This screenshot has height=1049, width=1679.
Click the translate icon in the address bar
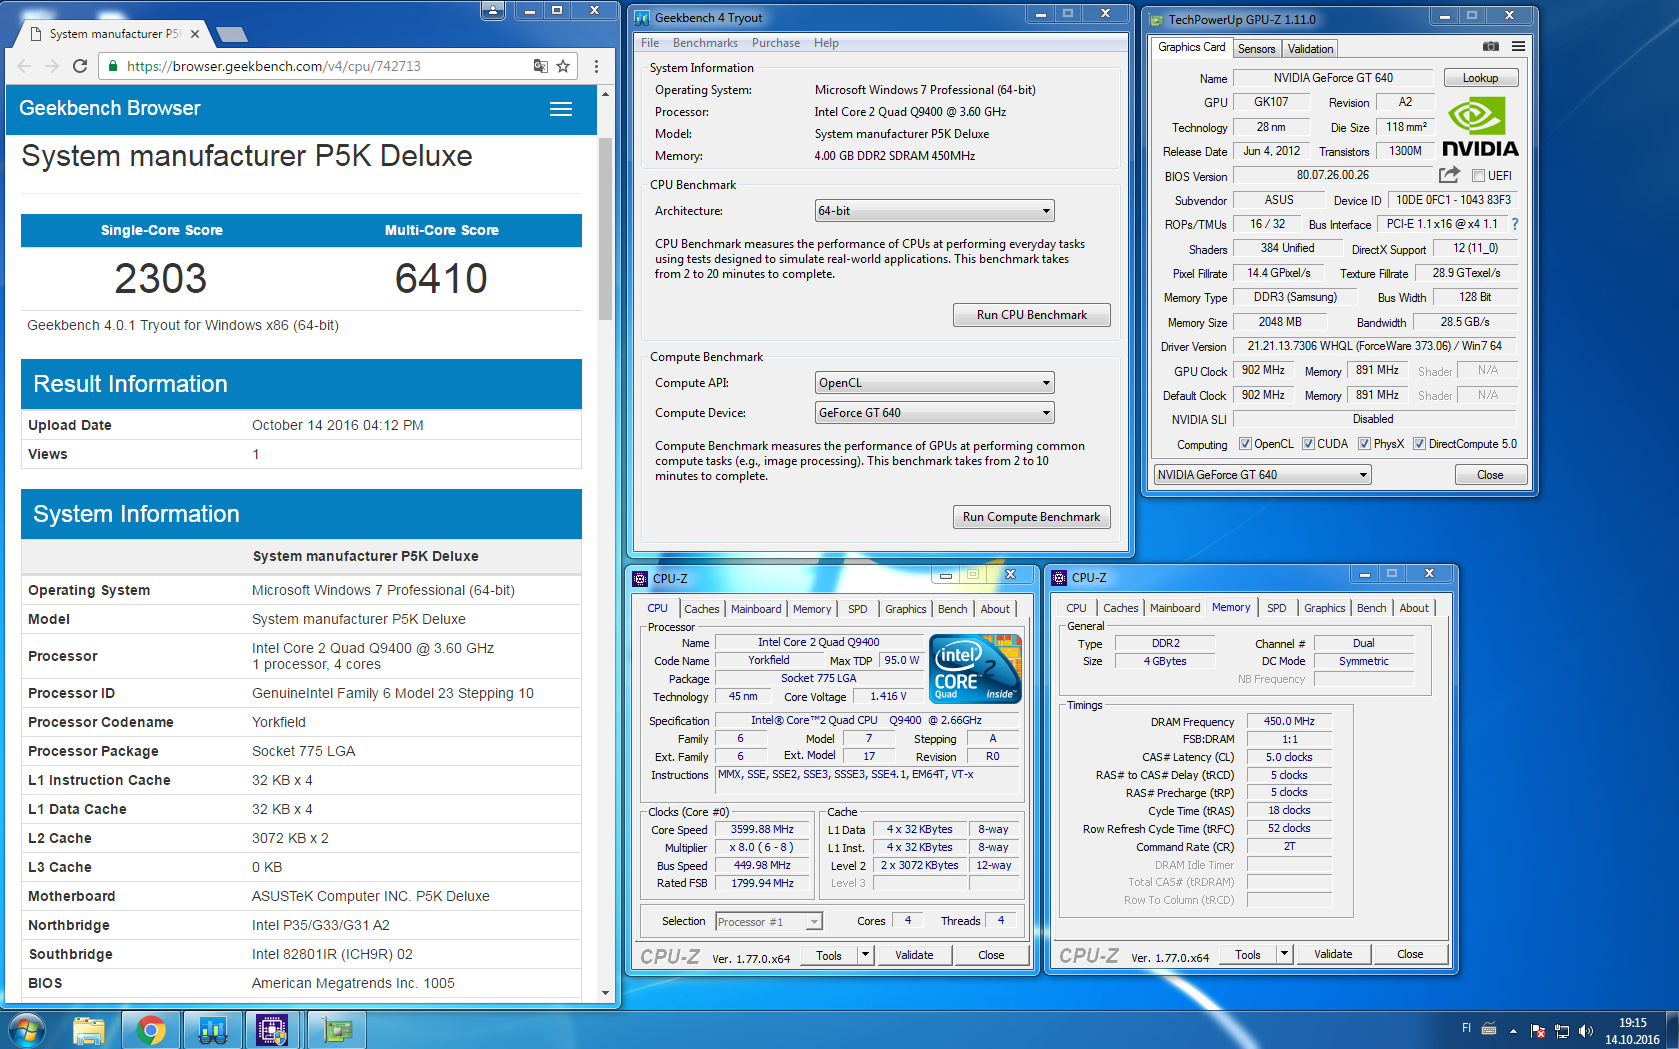[540, 66]
